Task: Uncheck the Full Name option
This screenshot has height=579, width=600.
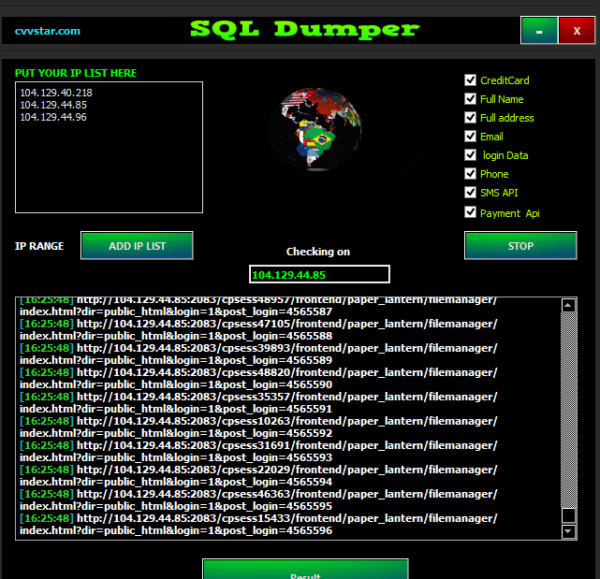Action: pos(471,99)
